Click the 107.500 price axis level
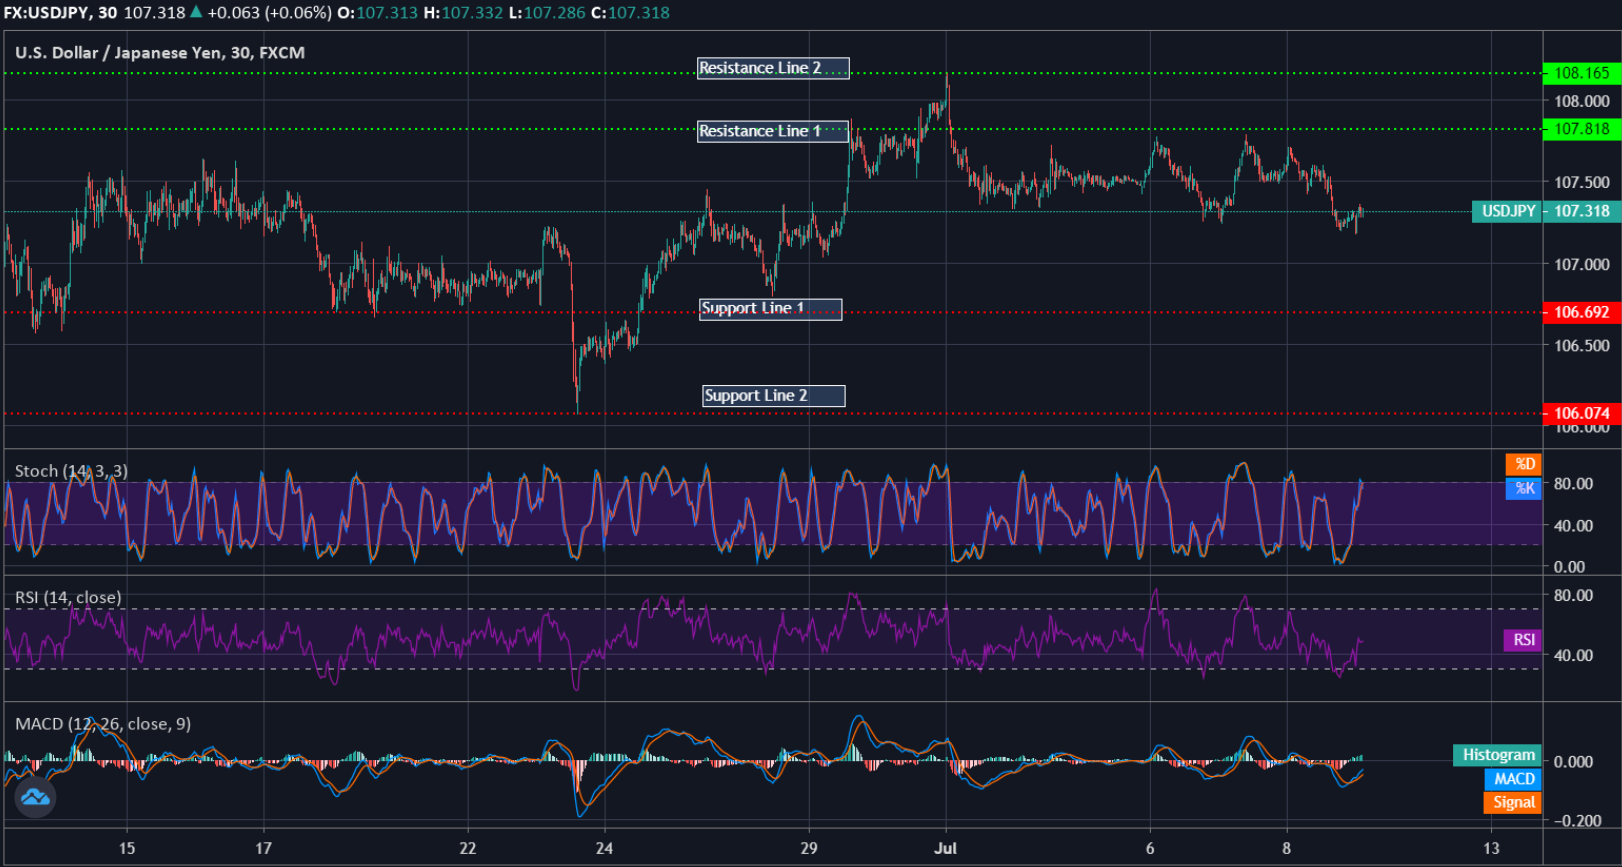Viewport: 1622px width, 867px height. click(1582, 183)
